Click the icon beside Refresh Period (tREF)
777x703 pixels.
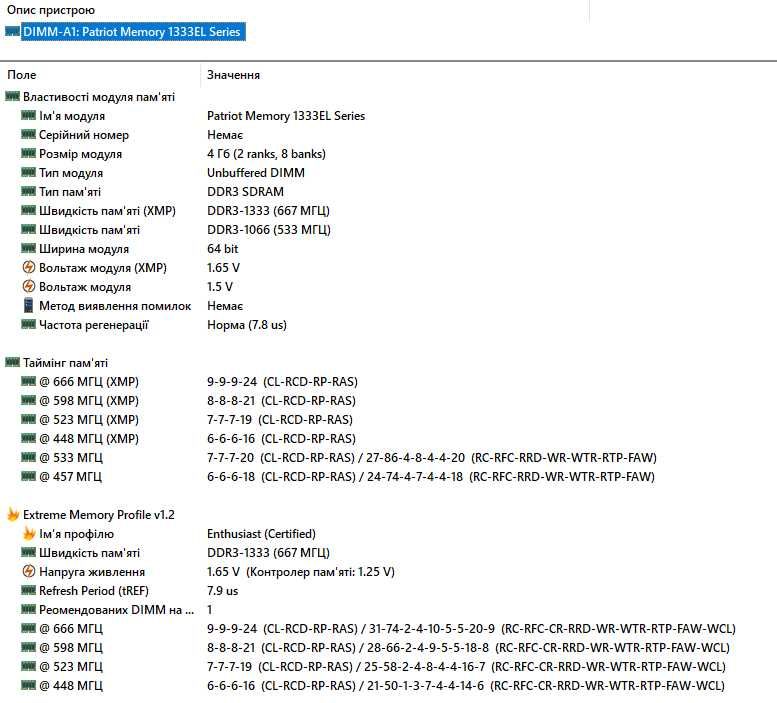click(28, 591)
